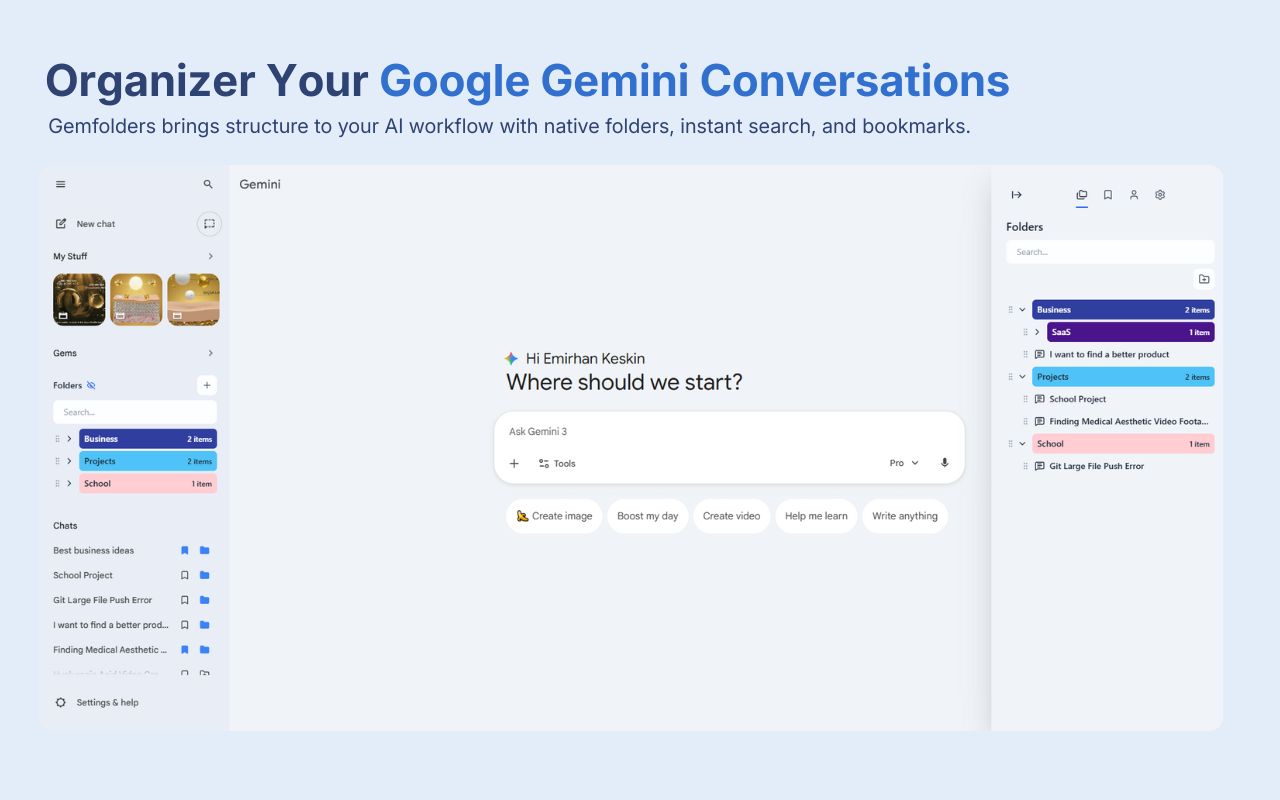Select pink School bar in Gemfolders panel
This screenshot has width=1280, height=800.
click(x=1123, y=444)
